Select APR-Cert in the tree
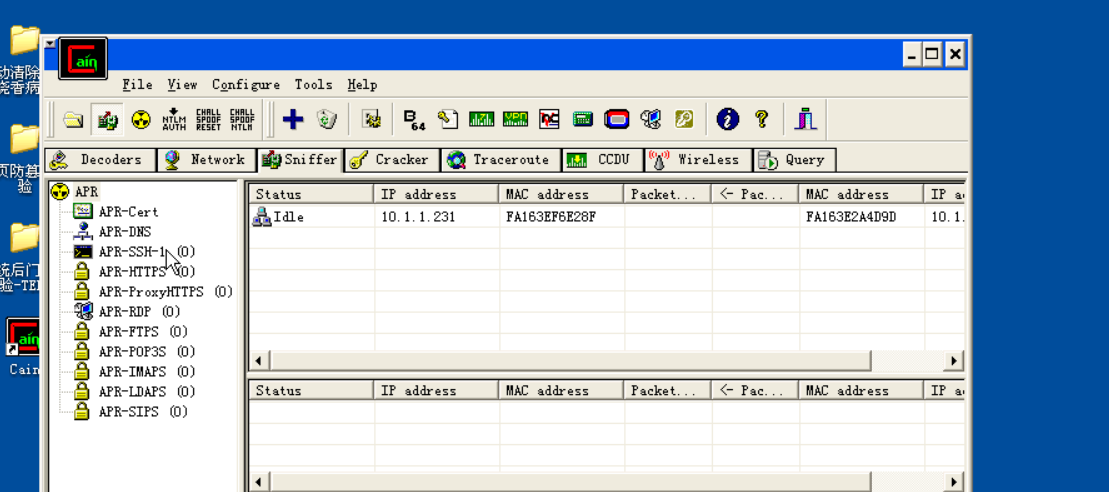The width and height of the screenshot is (1109, 492). point(128,211)
